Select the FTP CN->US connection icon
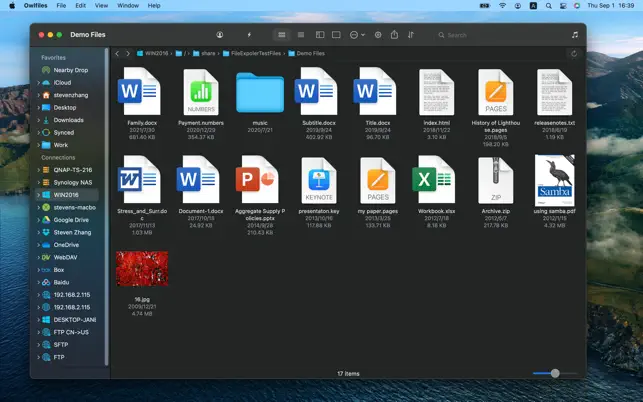Screen dimensions: 643x402 click(46, 332)
